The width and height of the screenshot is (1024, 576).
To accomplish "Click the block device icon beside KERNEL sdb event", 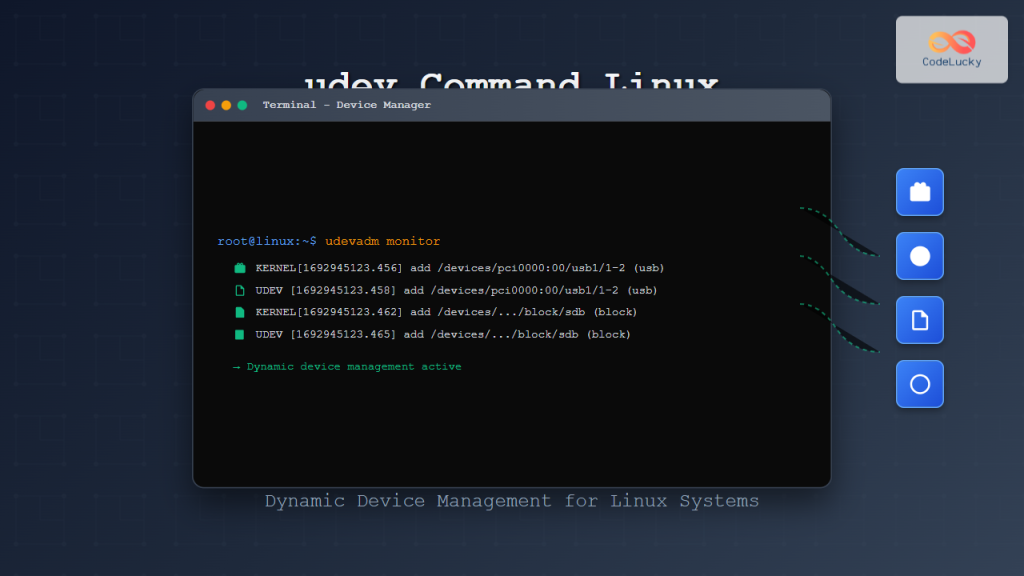I will tap(237, 311).
